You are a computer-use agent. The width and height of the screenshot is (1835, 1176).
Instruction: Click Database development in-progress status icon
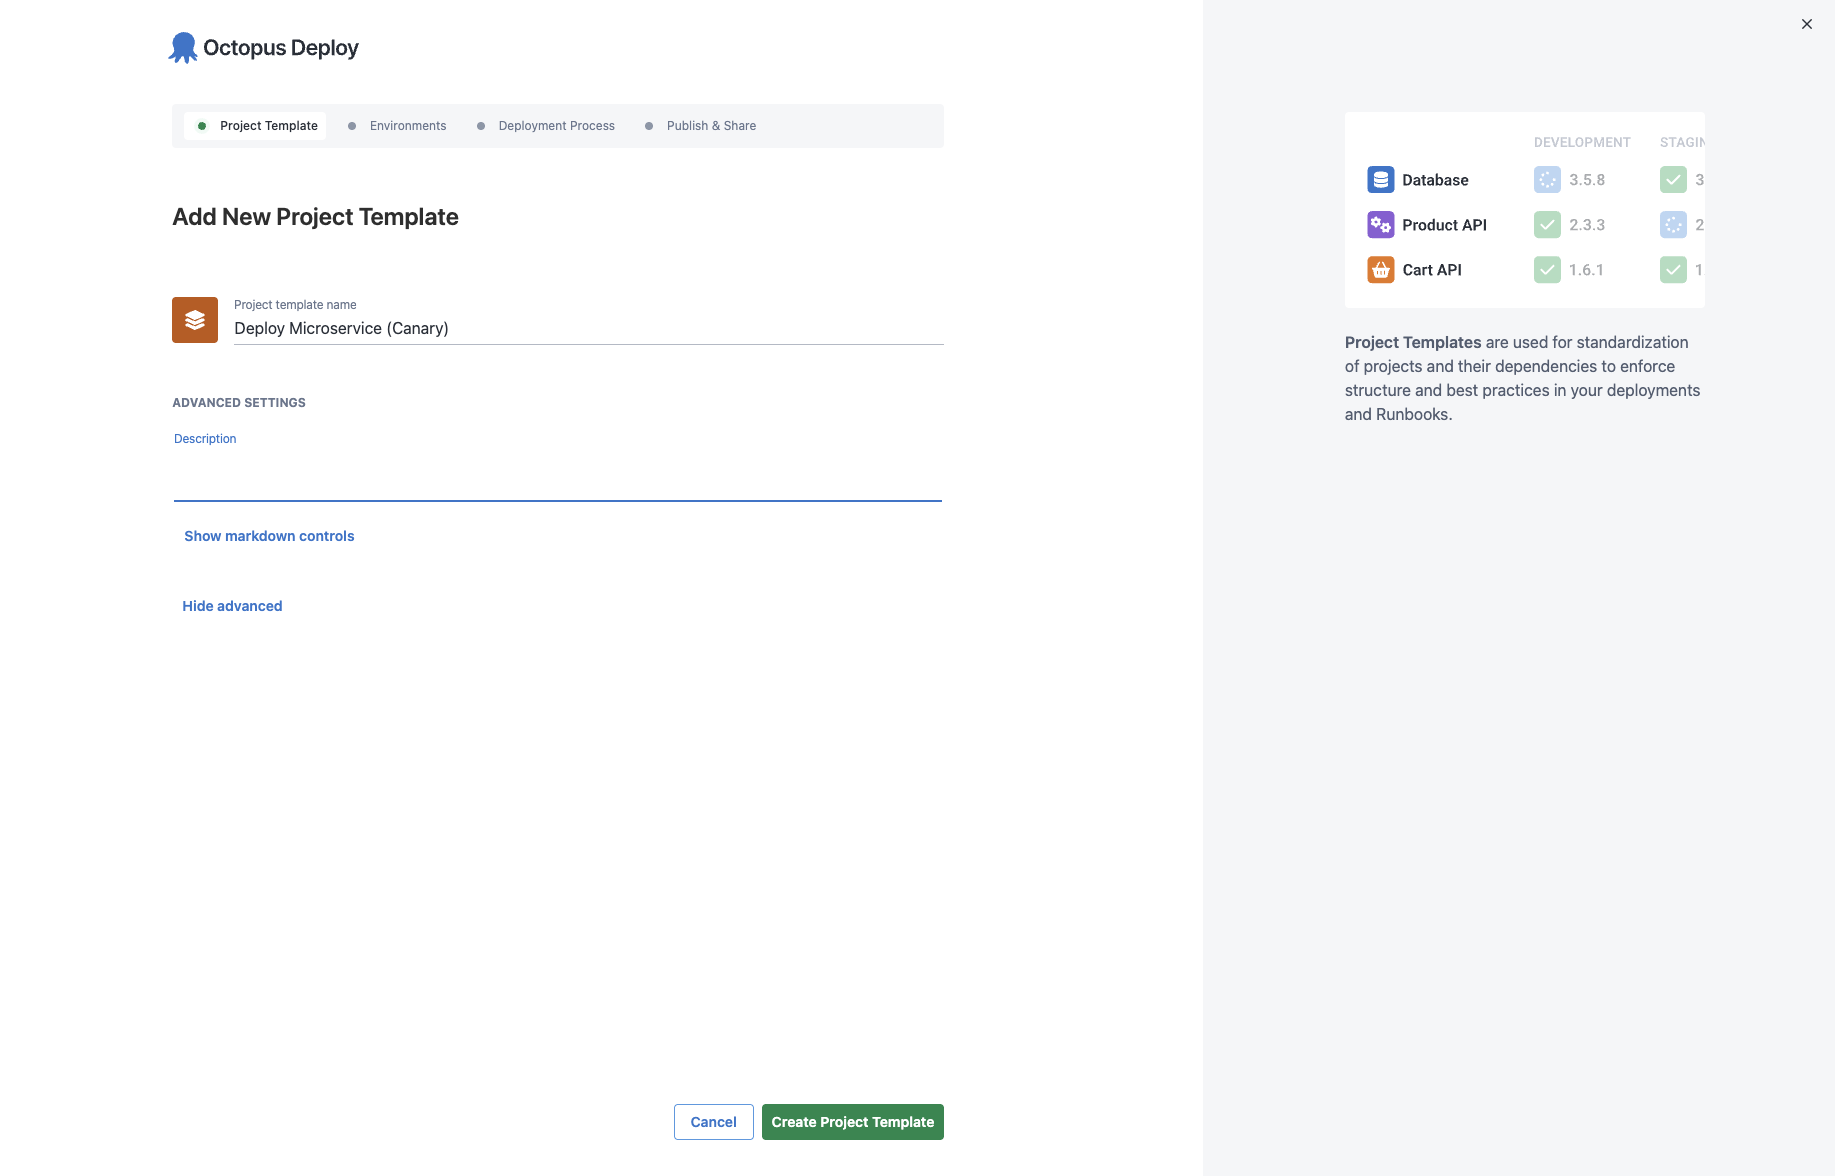[1547, 180]
